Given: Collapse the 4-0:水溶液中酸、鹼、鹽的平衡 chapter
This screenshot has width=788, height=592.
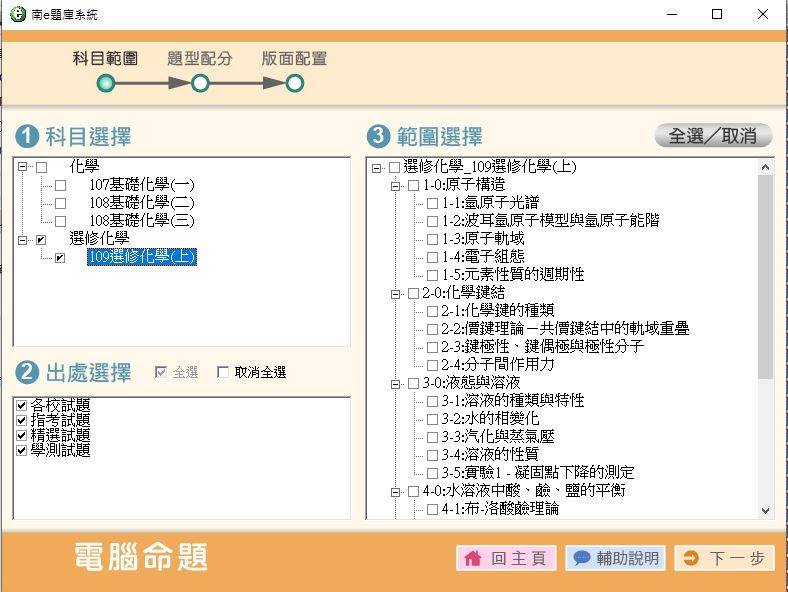Looking at the screenshot, I should click(396, 492).
